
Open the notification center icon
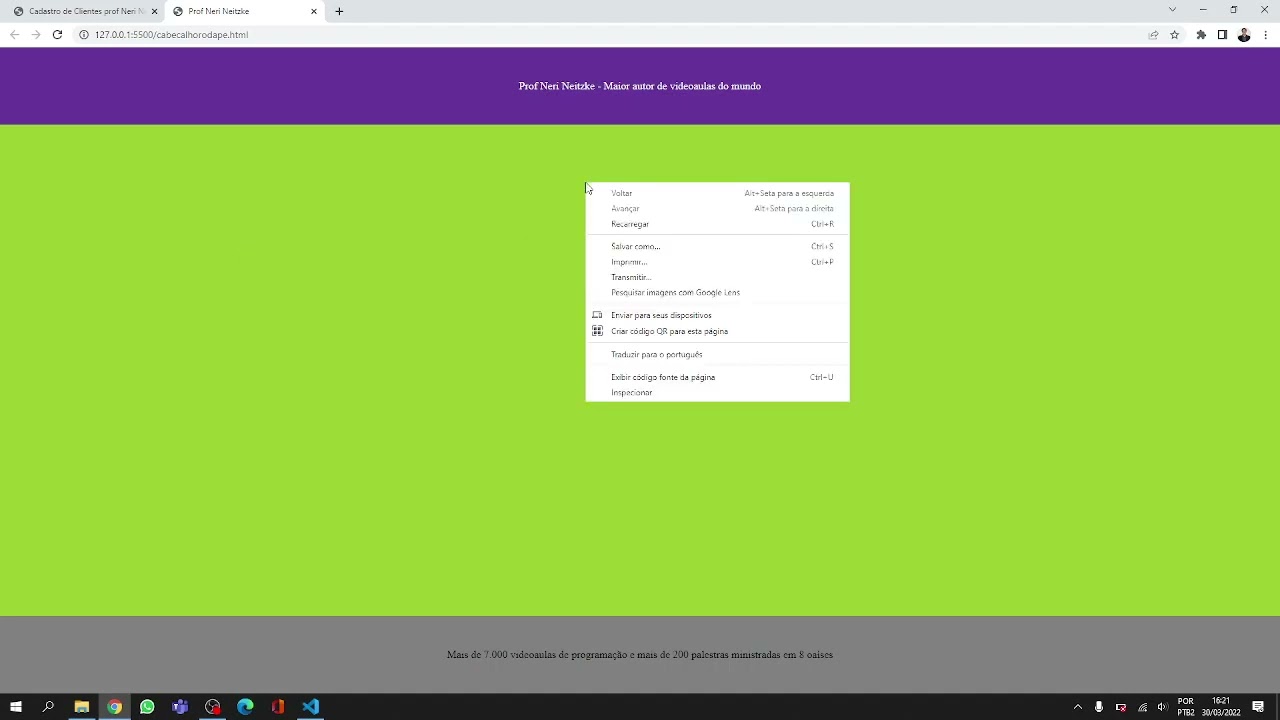pyautogui.click(x=1259, y=707)
